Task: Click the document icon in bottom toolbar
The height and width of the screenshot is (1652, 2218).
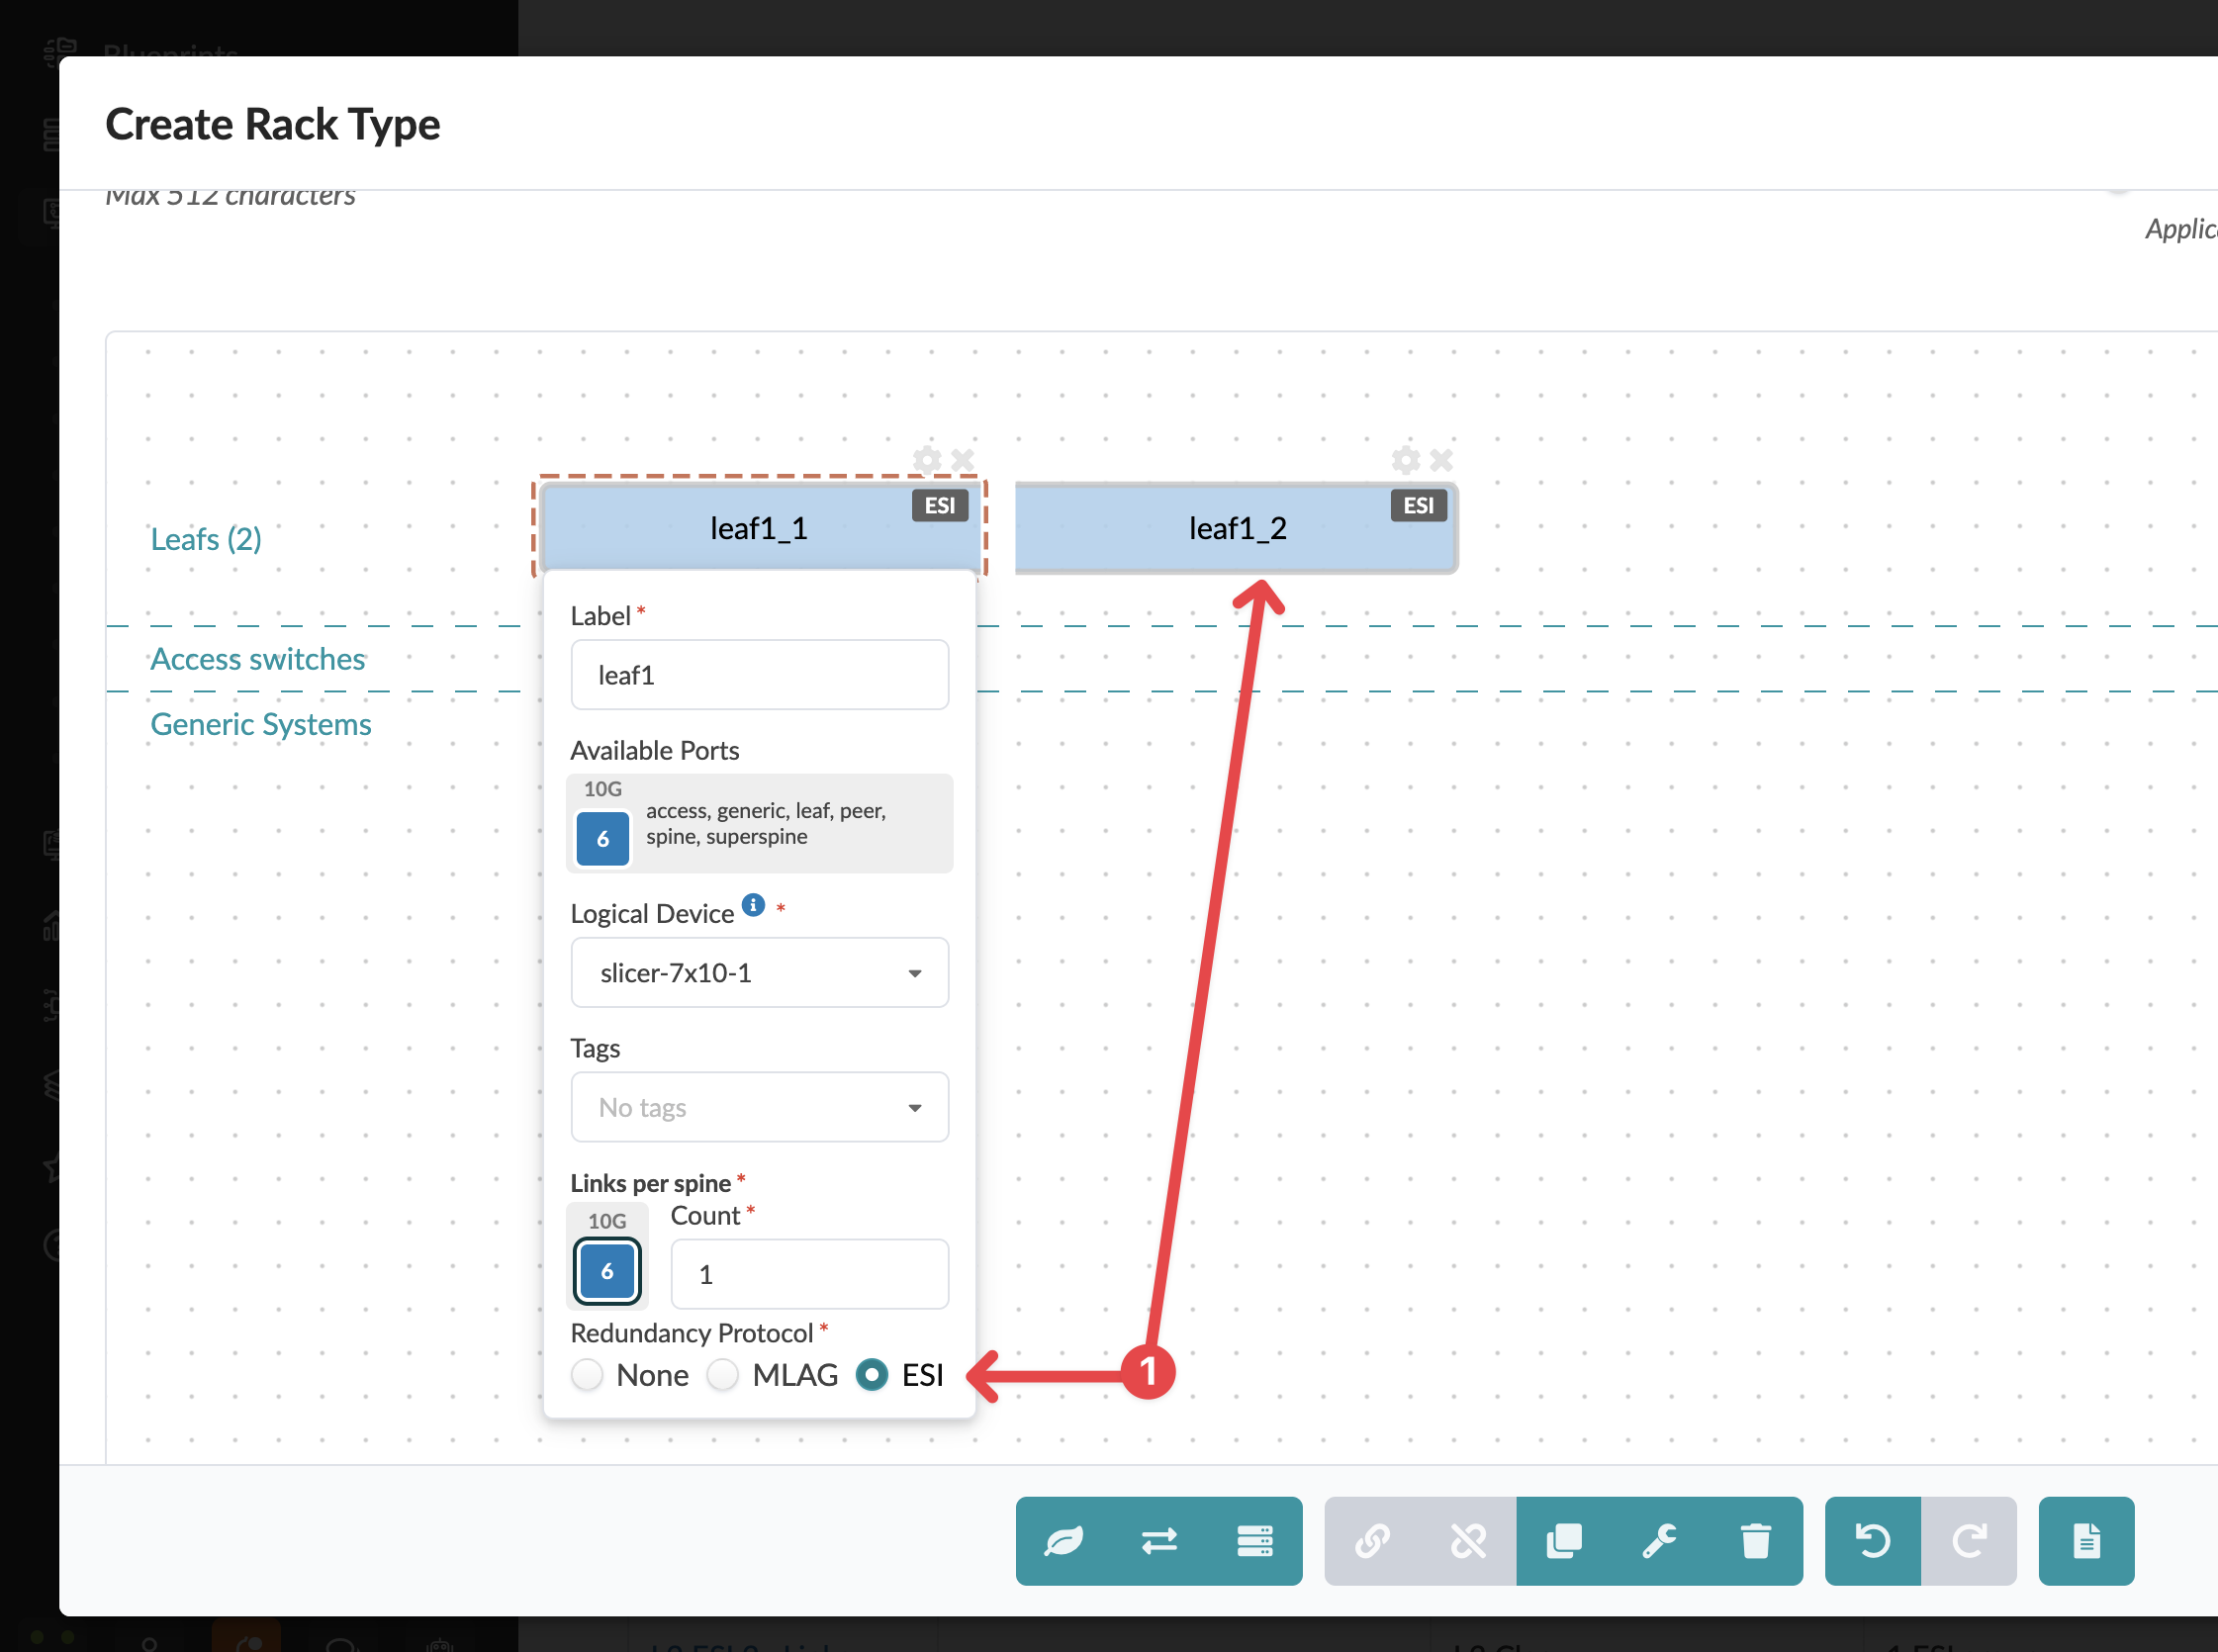Action: [2086, 1541]
